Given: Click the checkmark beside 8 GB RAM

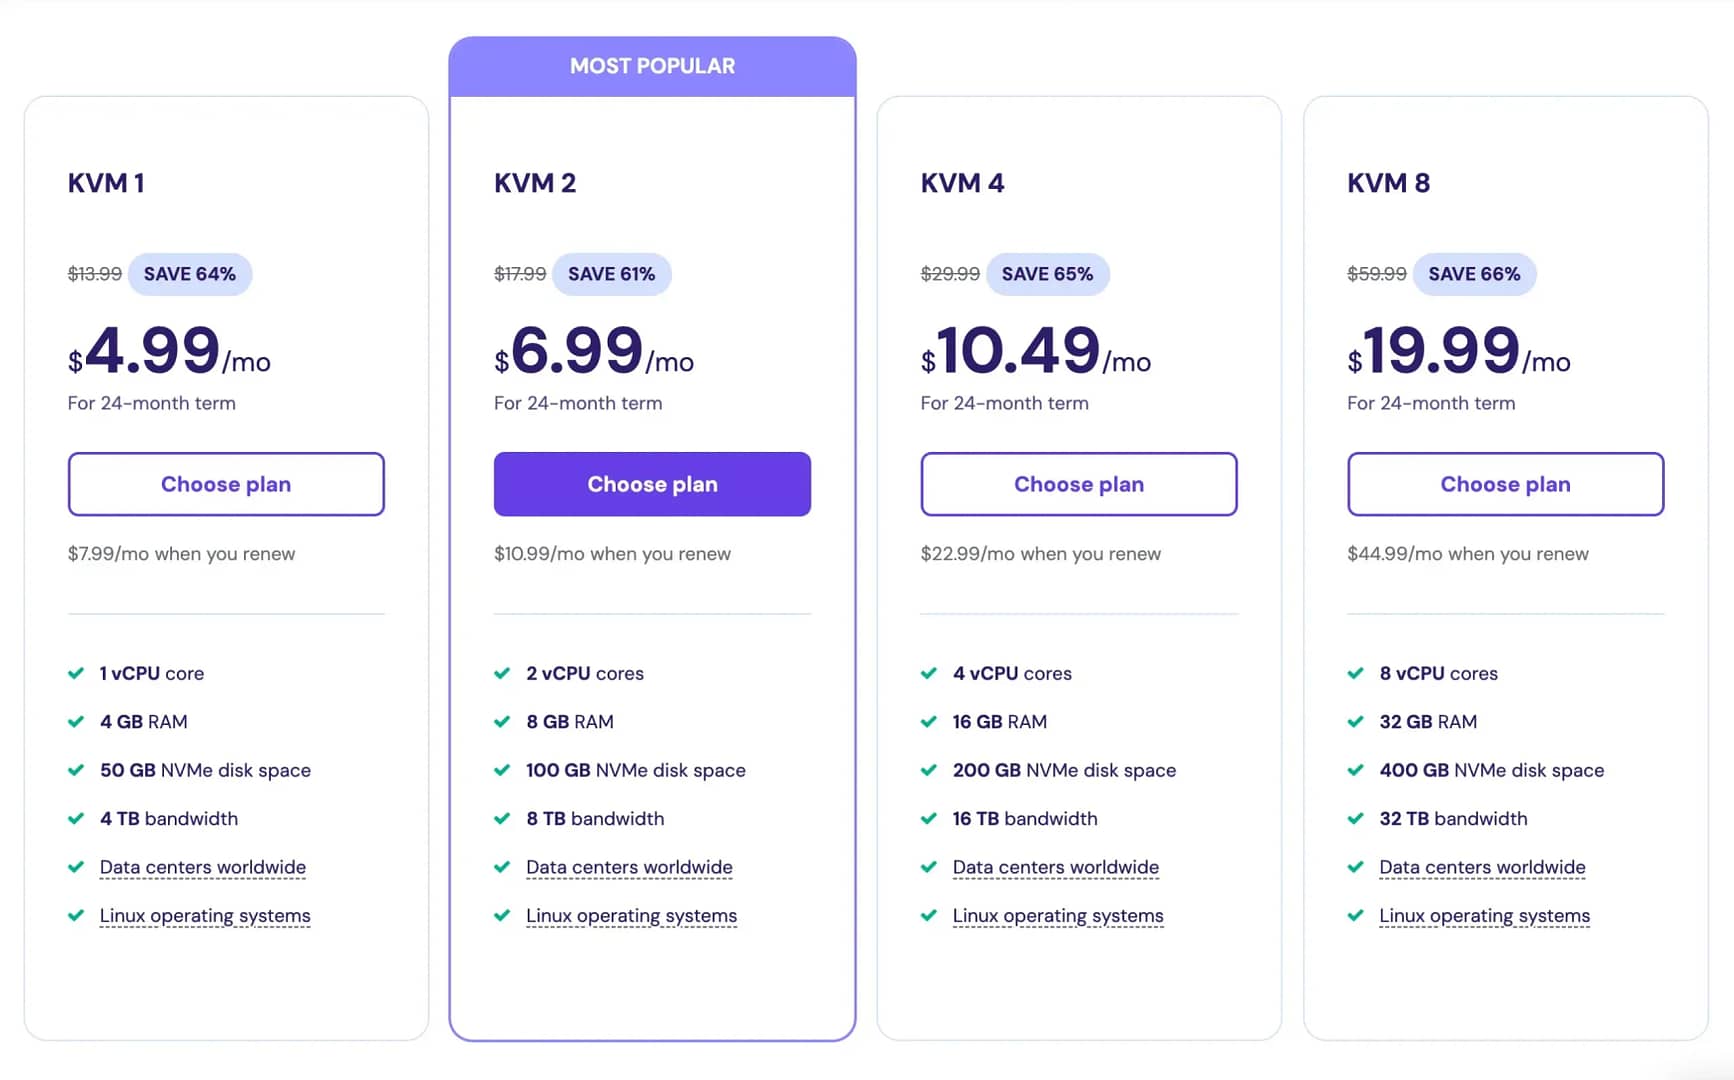Looking at the screenshot, I should point(502,721).
